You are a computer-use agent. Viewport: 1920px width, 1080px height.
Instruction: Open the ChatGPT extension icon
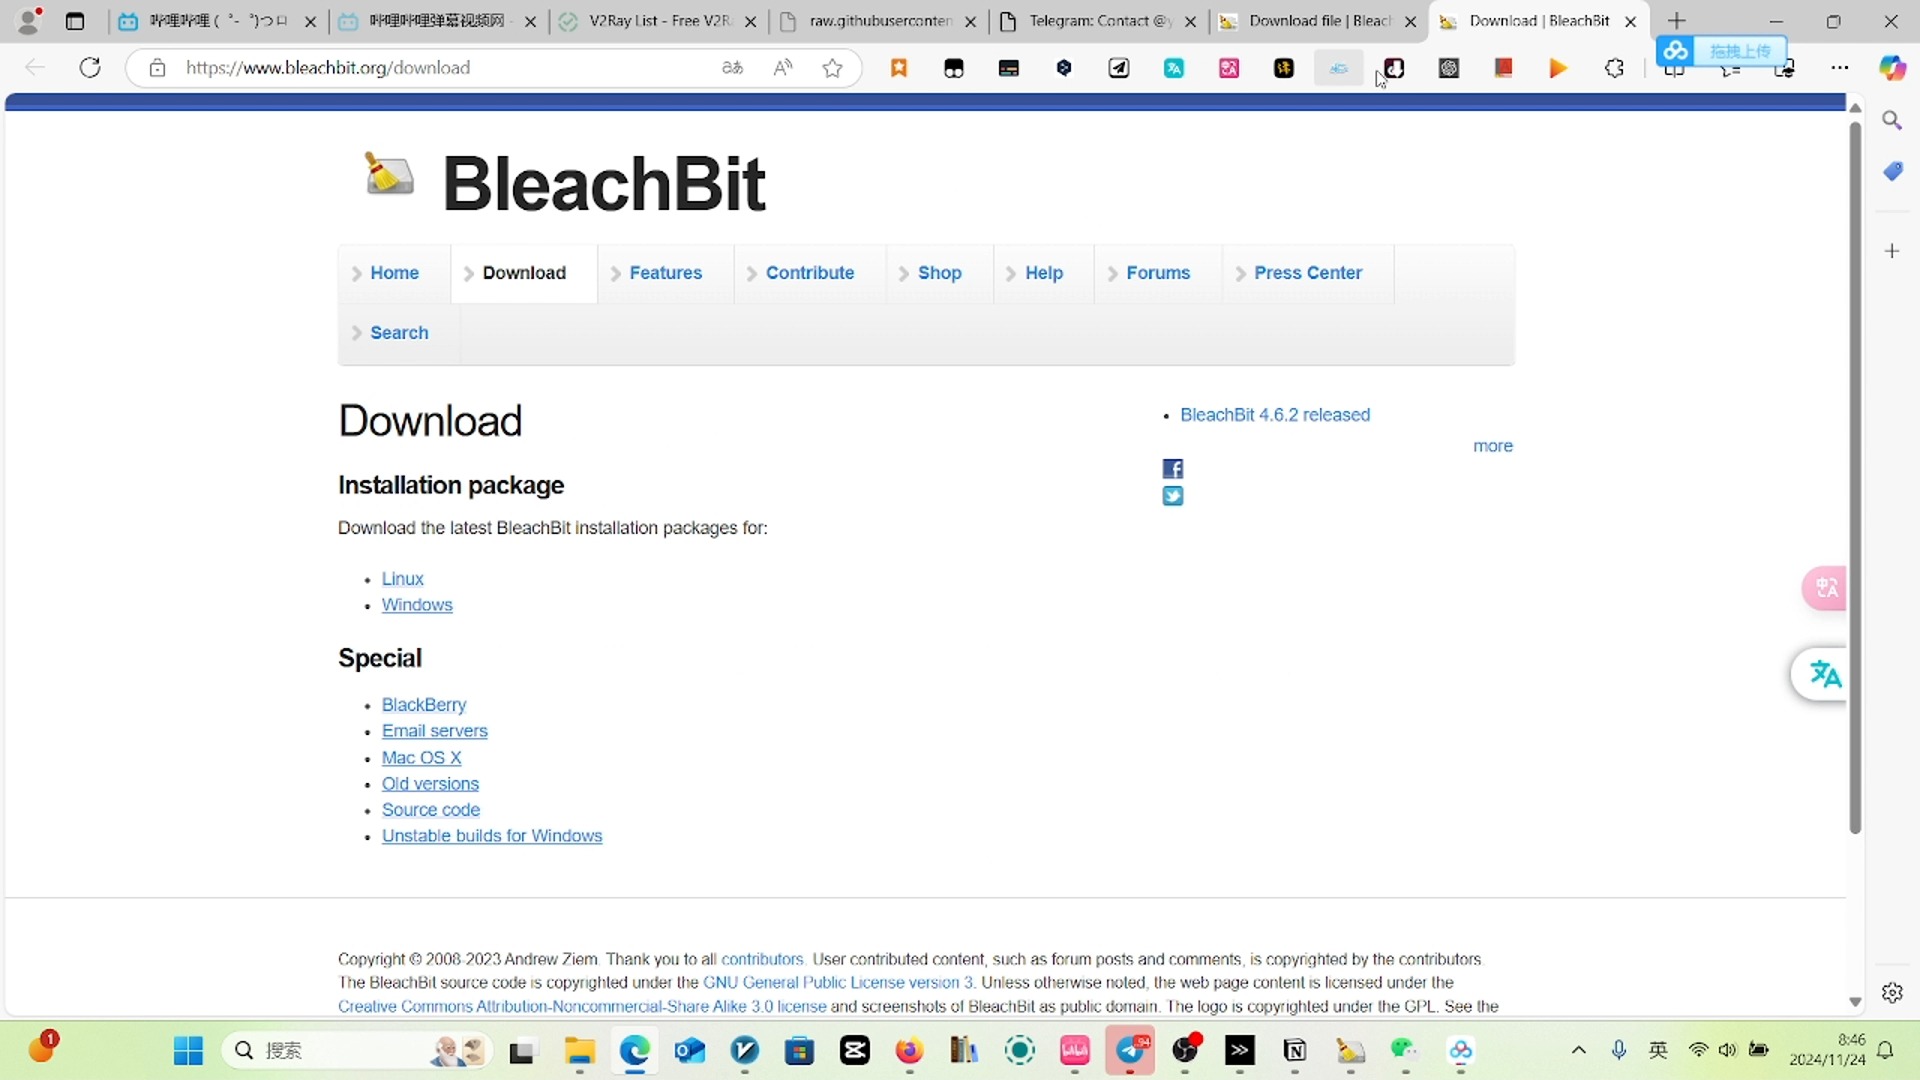click(x=1449, y=68)
